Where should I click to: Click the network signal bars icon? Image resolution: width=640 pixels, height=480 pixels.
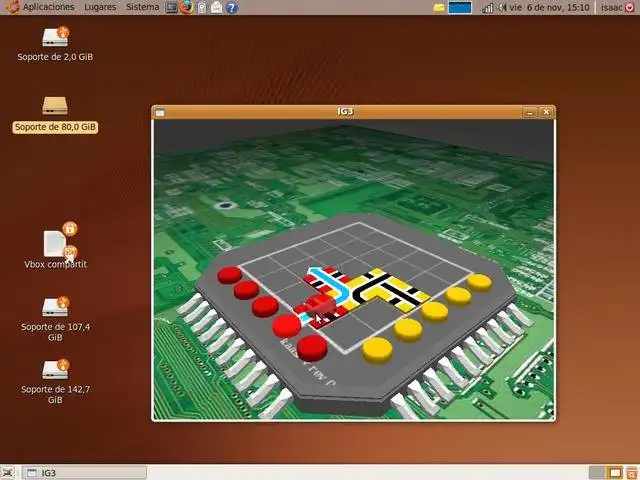[487, 7]
